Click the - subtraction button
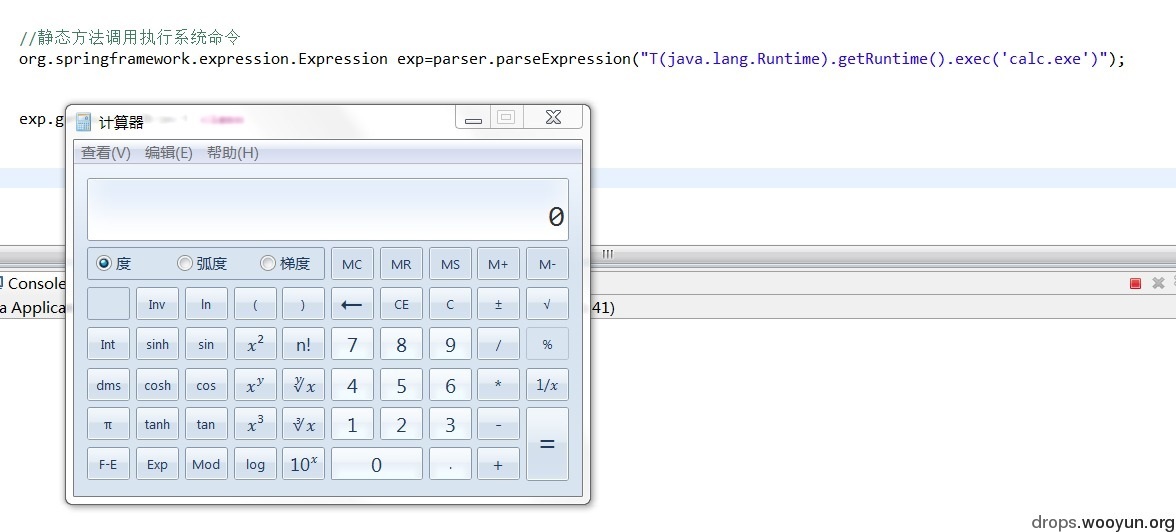Screen dimensions: 1176x532 click(498, 424)
